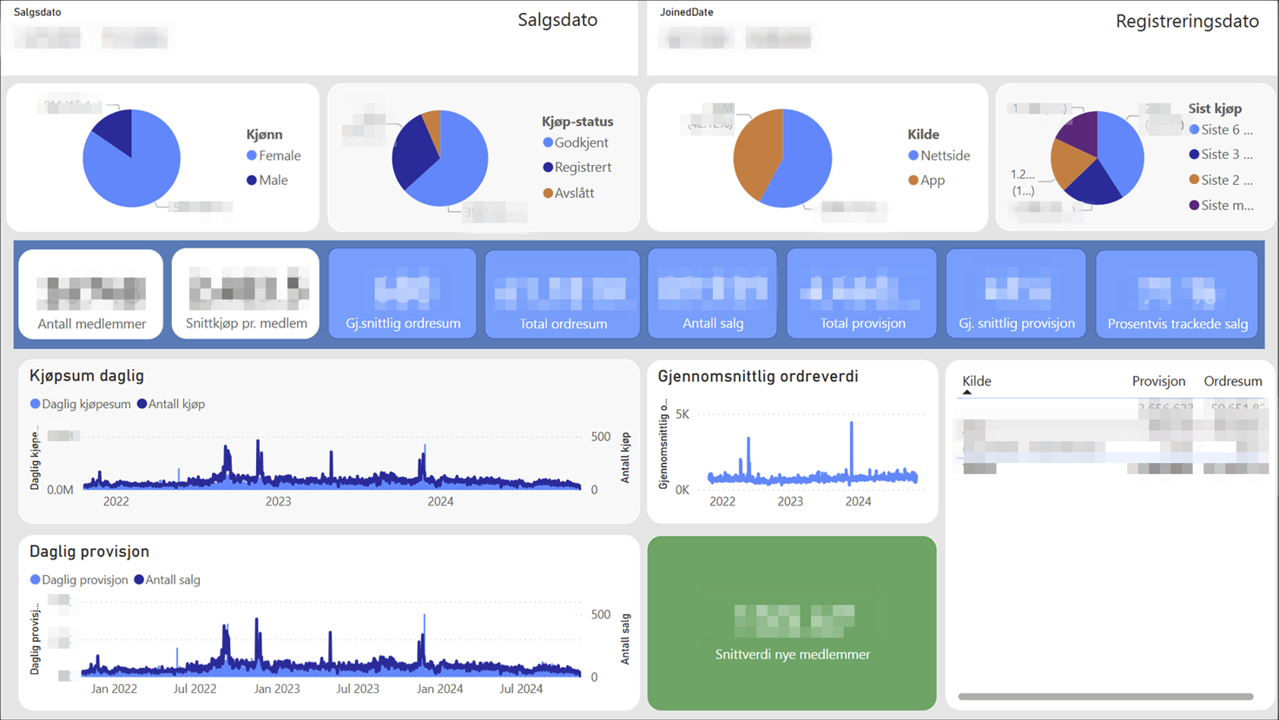The image size is (1279, 720).
Task: Select the green Snittverdi nye medlemmer card
Action: click(792, 622)
